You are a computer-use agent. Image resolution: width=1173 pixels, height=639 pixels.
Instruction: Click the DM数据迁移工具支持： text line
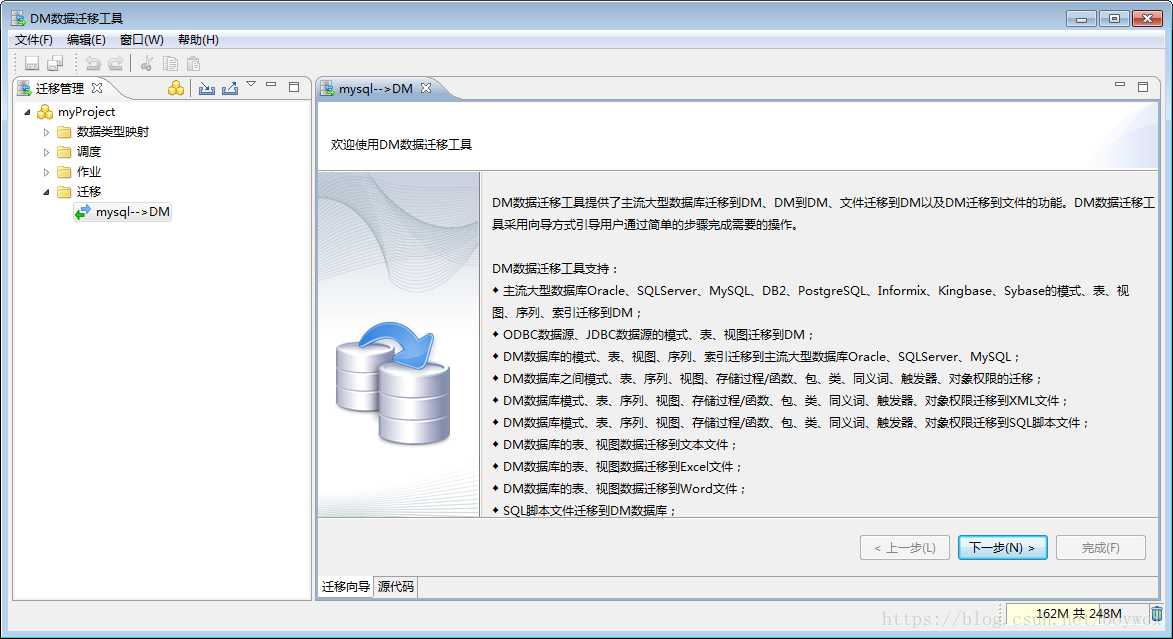click(555, 269)
